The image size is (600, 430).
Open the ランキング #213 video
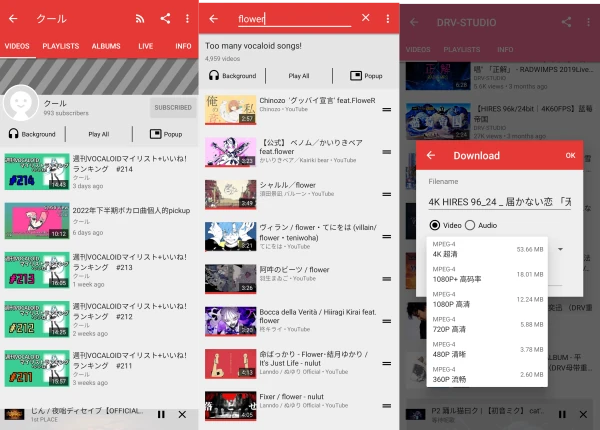click(97, 270)
